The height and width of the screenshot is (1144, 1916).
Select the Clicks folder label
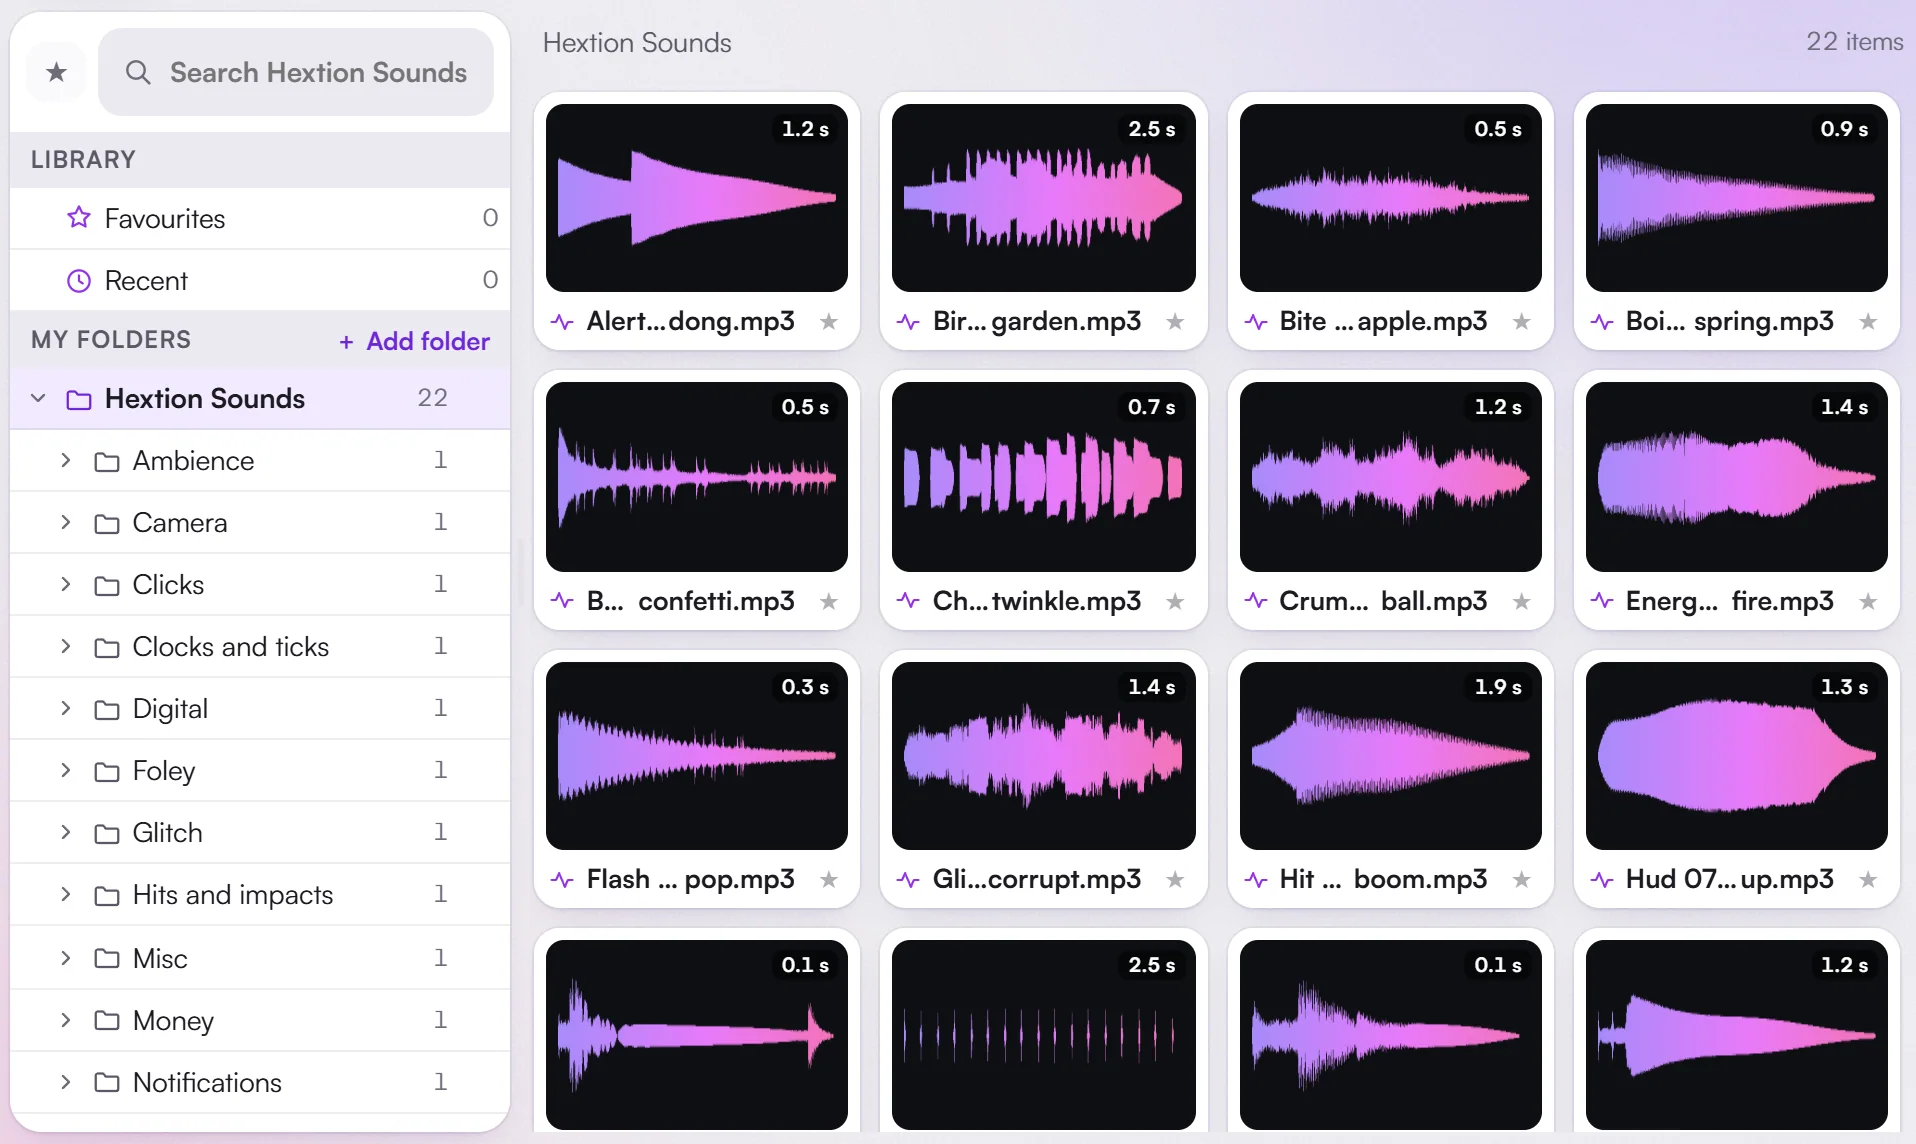[168, 584]
